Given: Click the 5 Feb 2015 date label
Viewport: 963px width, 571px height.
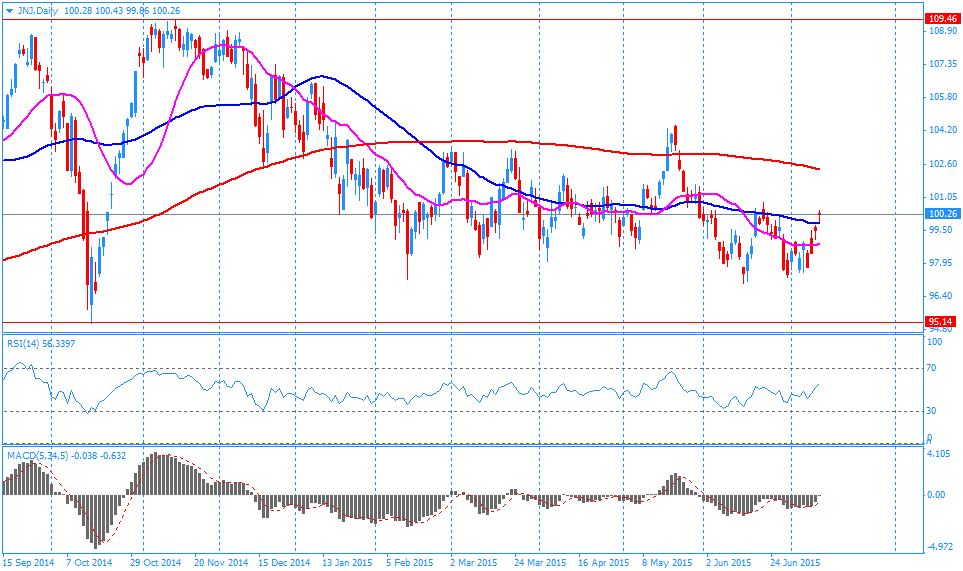Looking at the screenshot, I should [x=410, y=562].
